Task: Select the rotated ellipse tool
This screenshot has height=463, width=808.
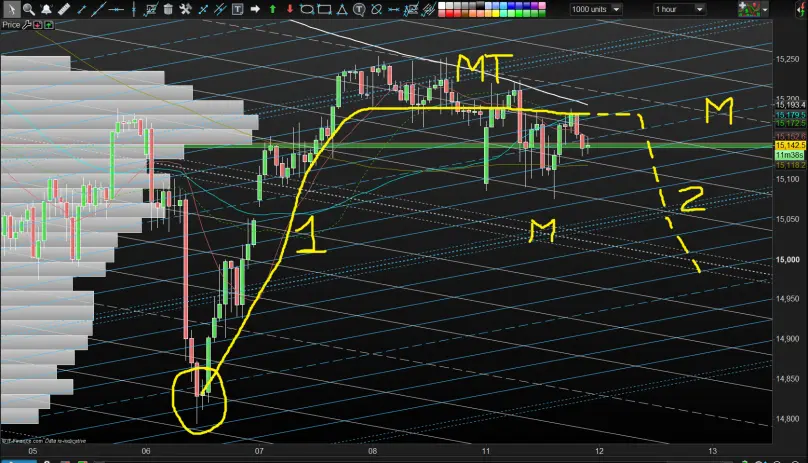Action: (x=377, y=9)
